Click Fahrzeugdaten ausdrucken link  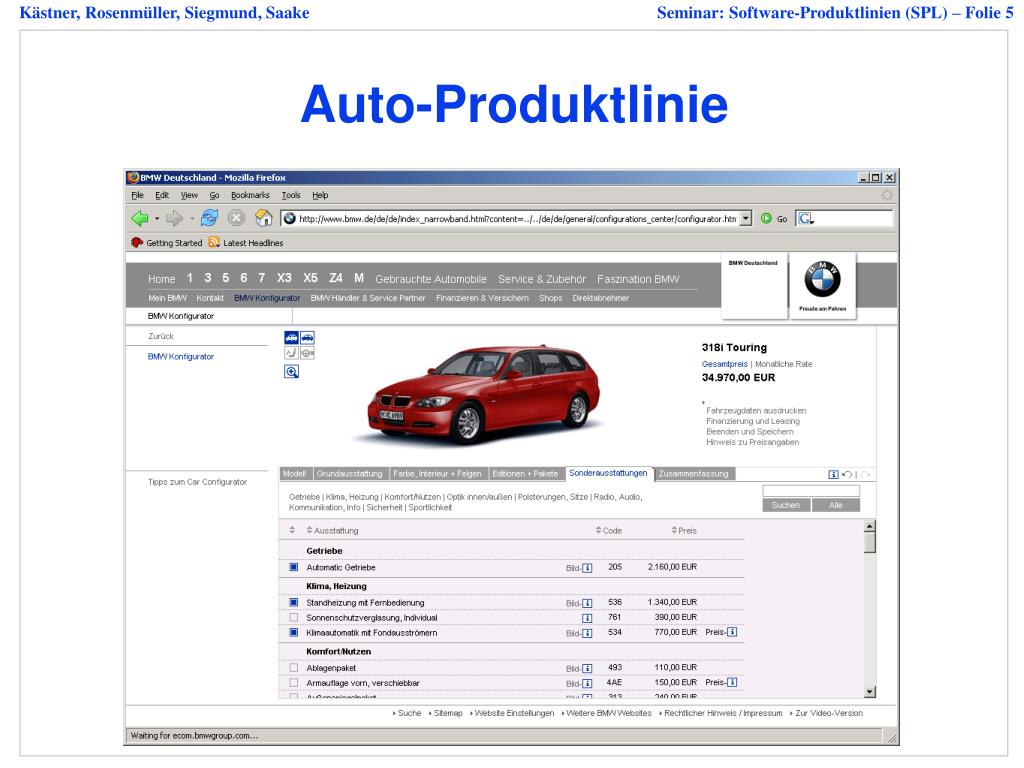(x=756, y=411)
